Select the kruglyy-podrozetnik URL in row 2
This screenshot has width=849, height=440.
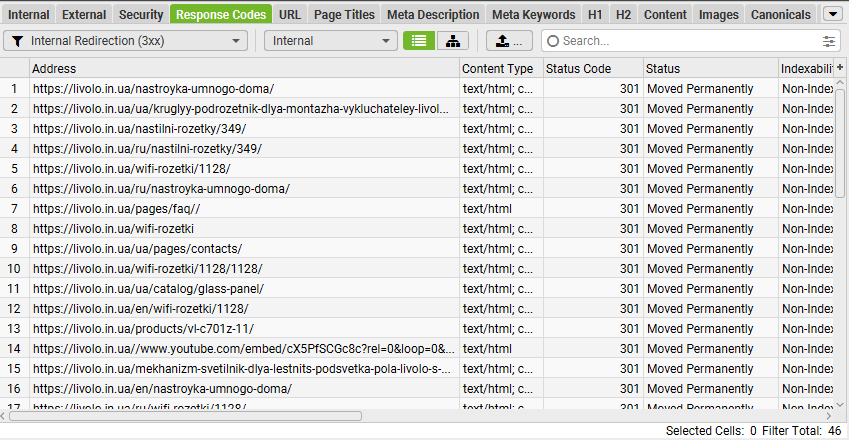(240, 109)
